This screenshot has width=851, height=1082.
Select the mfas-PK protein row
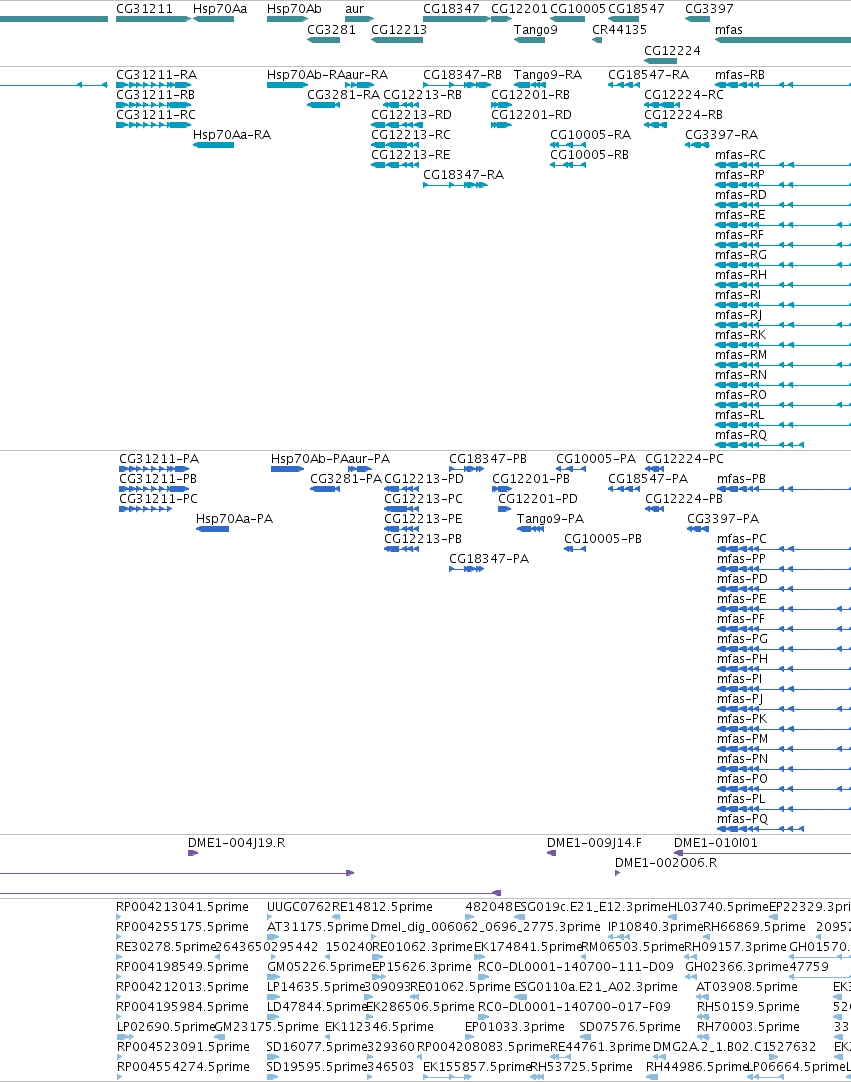click(784, 729)
